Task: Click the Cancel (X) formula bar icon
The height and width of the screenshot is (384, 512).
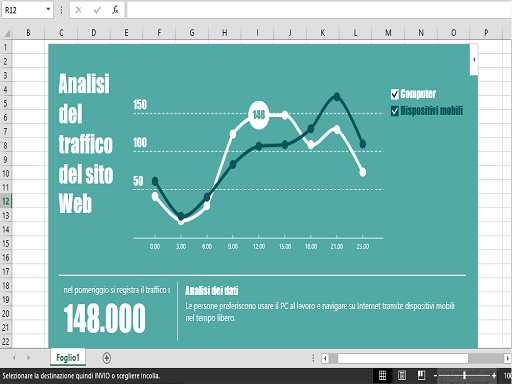Action: coord(78,10)
